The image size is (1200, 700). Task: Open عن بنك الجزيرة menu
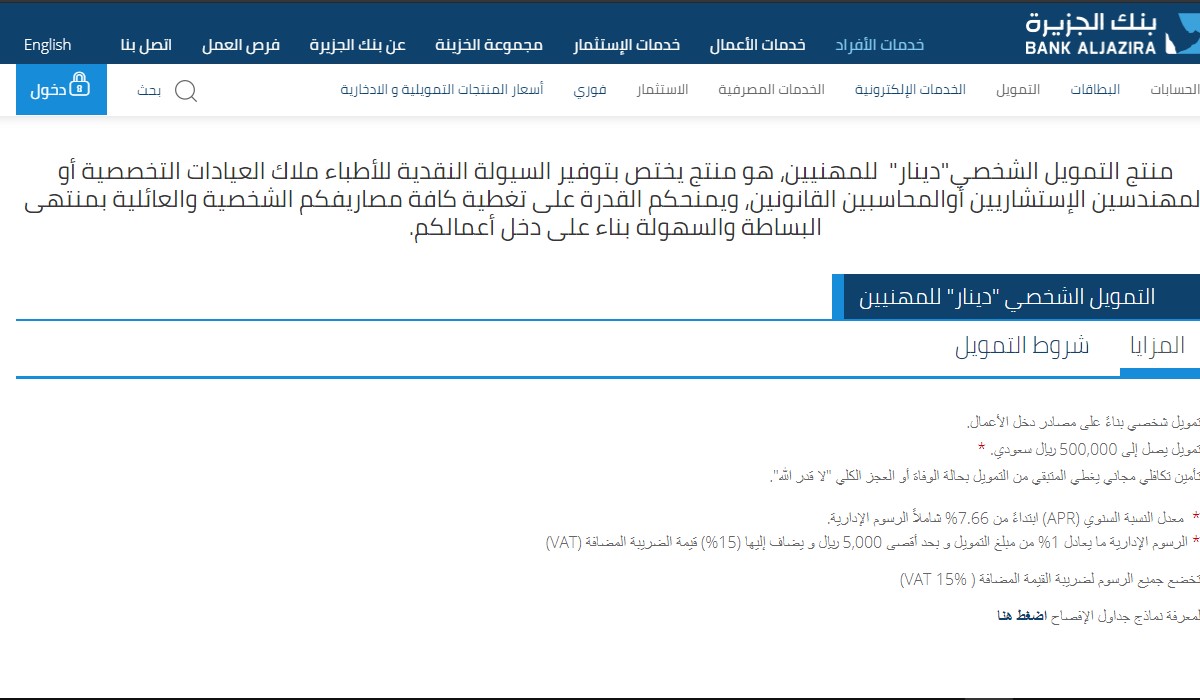357,45
